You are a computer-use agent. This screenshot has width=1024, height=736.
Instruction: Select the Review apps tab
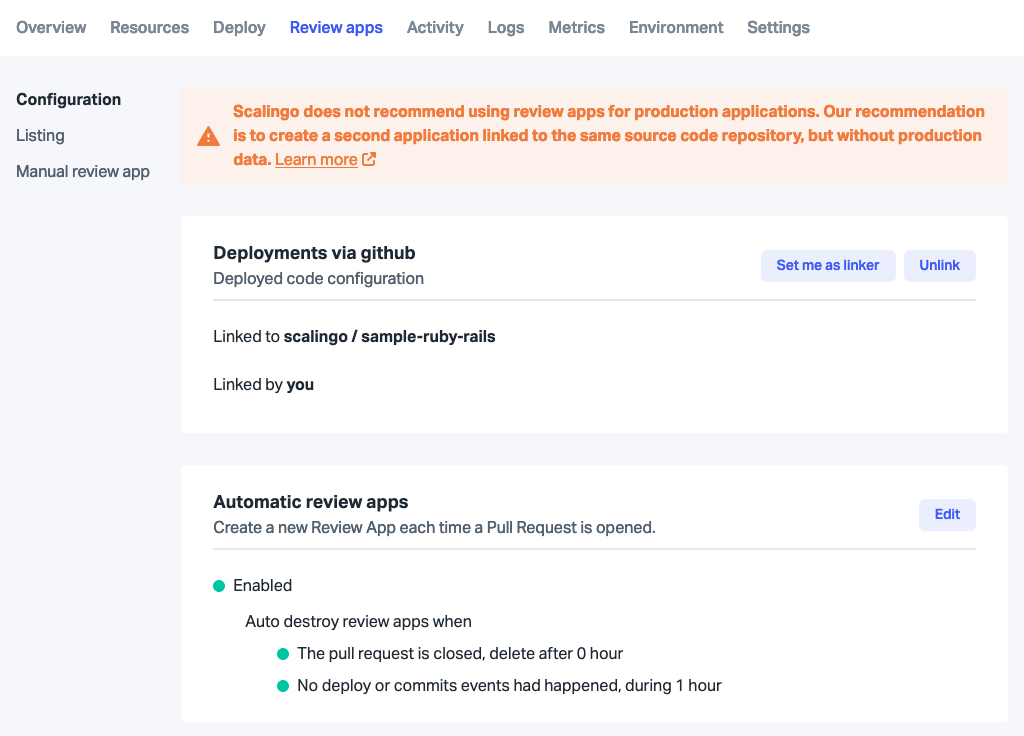pyautogui.click(x=336, y=27)
